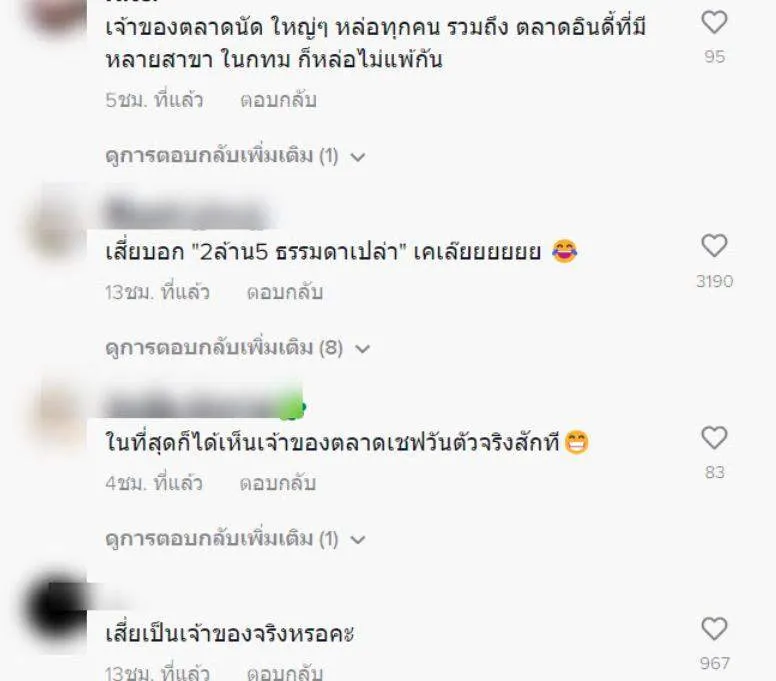Screen dimensions: 776x681
Task: Click the chevron beside ดูการตอบกลับเพิ่มเติม (8)
Action: (363, 349)
